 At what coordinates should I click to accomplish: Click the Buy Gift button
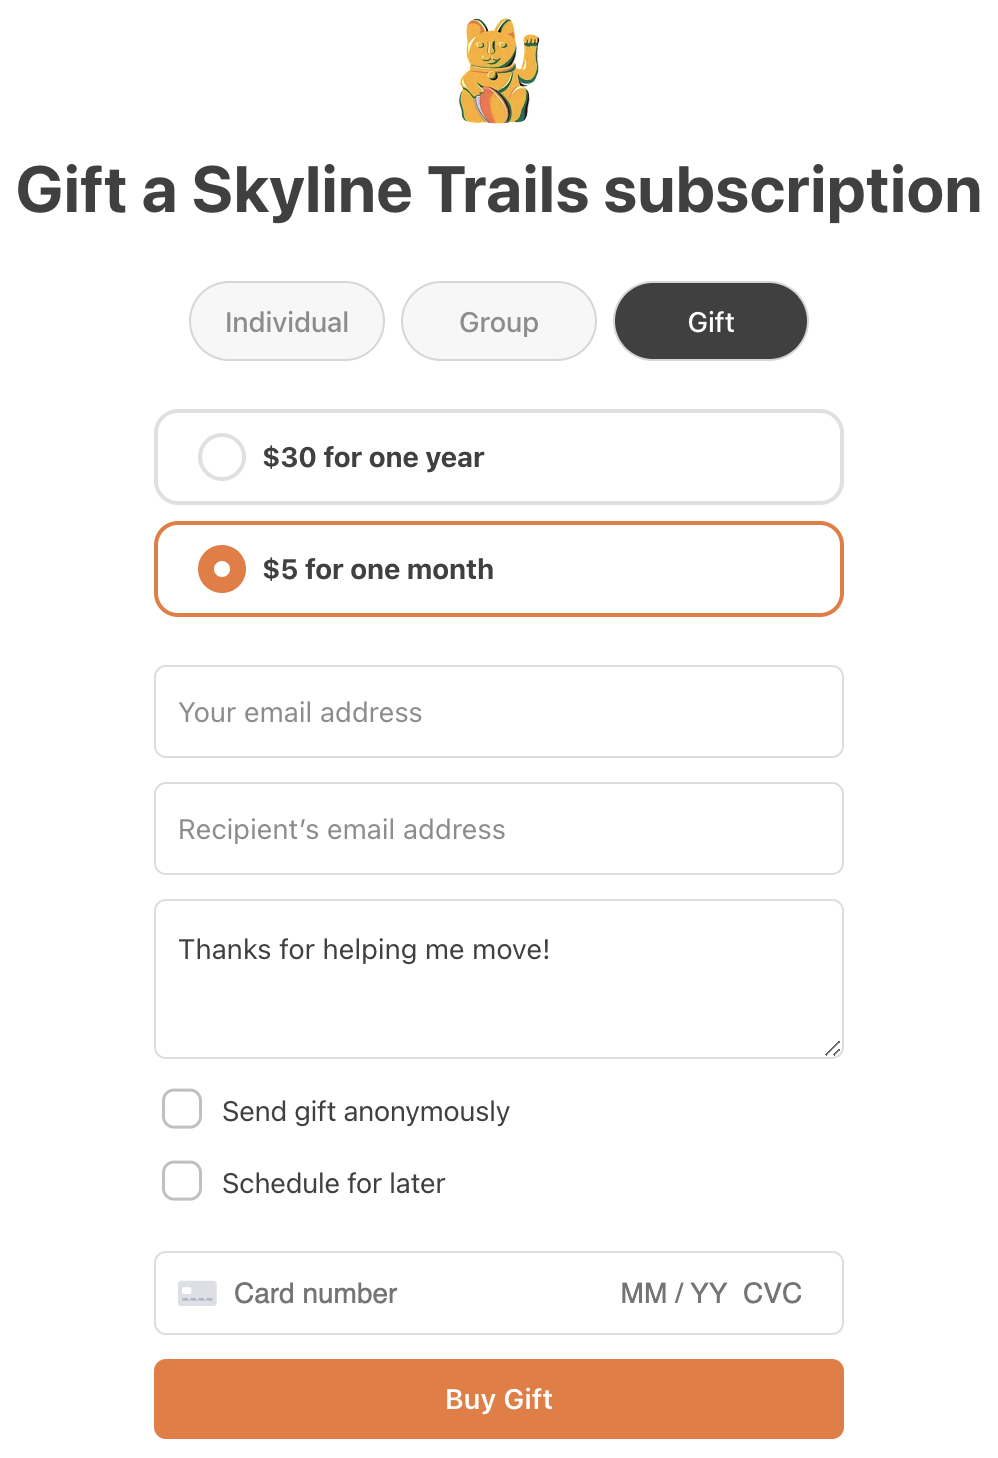click(498, 1399)
